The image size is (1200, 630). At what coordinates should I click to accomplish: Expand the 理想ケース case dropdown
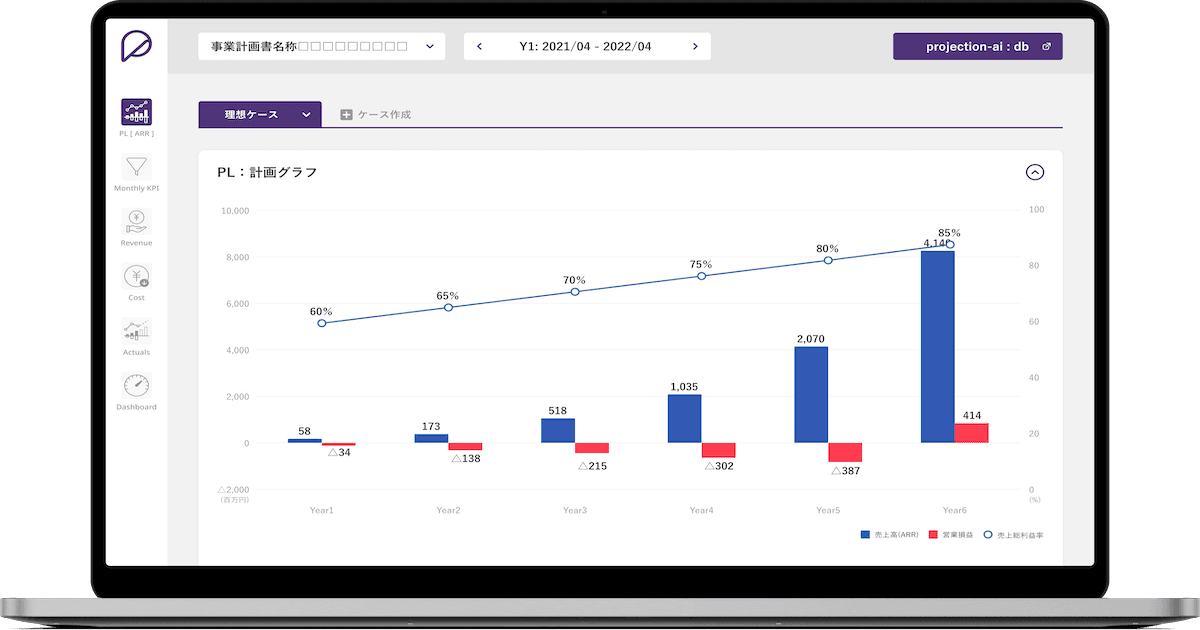click(307, 115)
